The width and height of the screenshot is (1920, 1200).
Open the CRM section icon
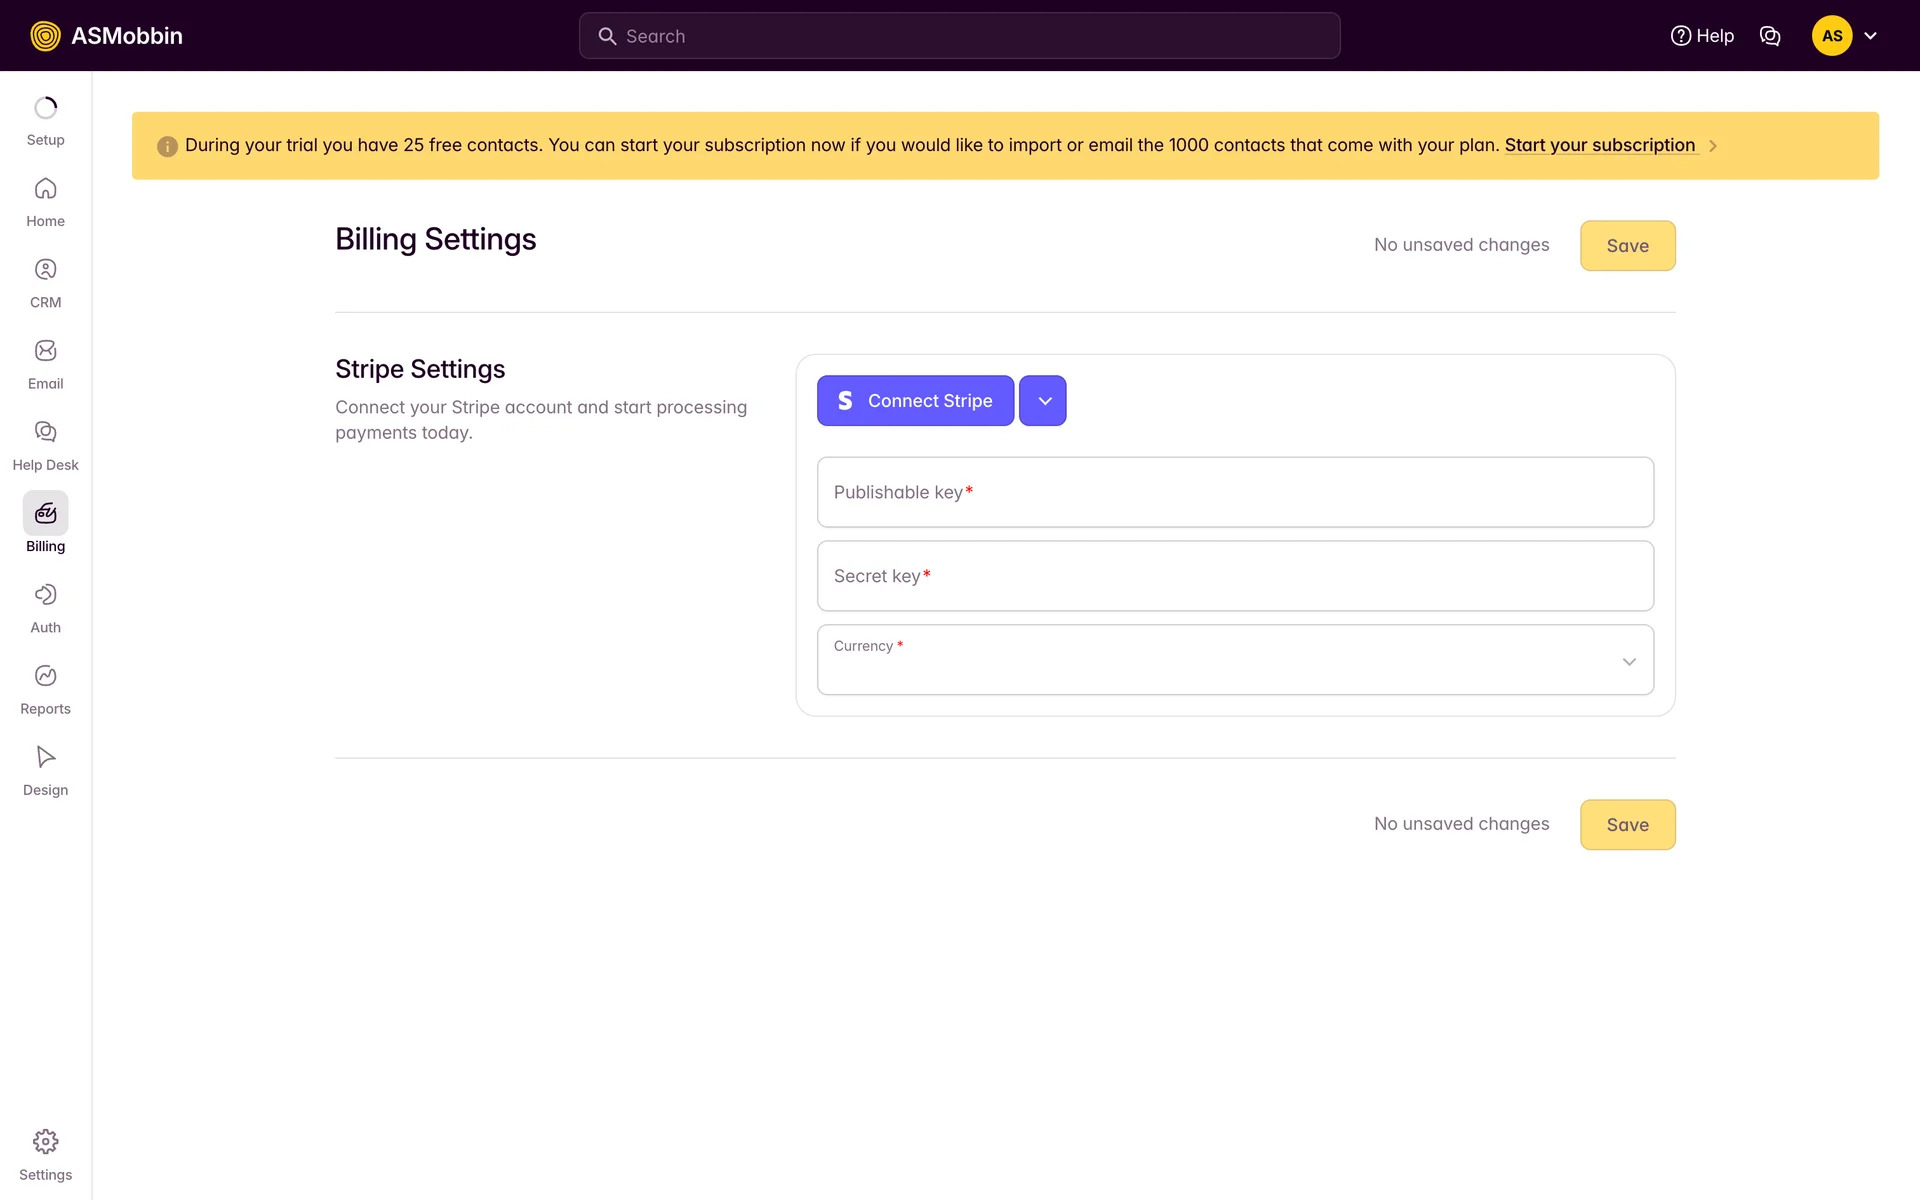click(x=45, y=270)
